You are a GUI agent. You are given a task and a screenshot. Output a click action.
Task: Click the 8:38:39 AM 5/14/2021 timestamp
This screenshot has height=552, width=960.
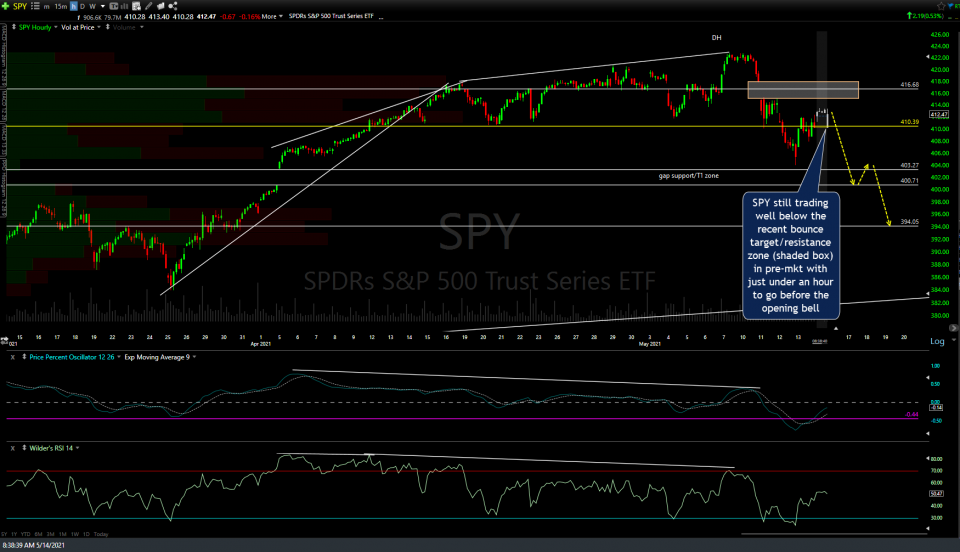click(x=34, y=545)
